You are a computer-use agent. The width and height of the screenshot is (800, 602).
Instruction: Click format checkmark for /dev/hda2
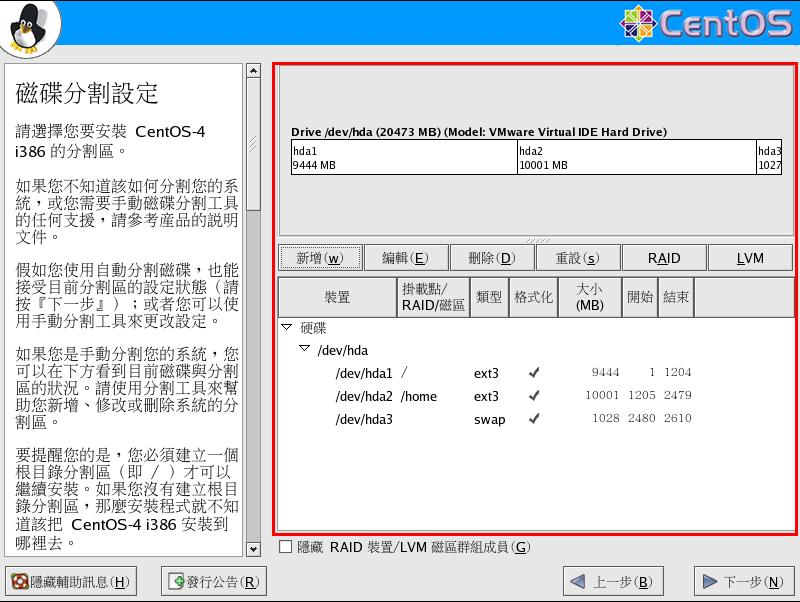(x=534, y=396)
